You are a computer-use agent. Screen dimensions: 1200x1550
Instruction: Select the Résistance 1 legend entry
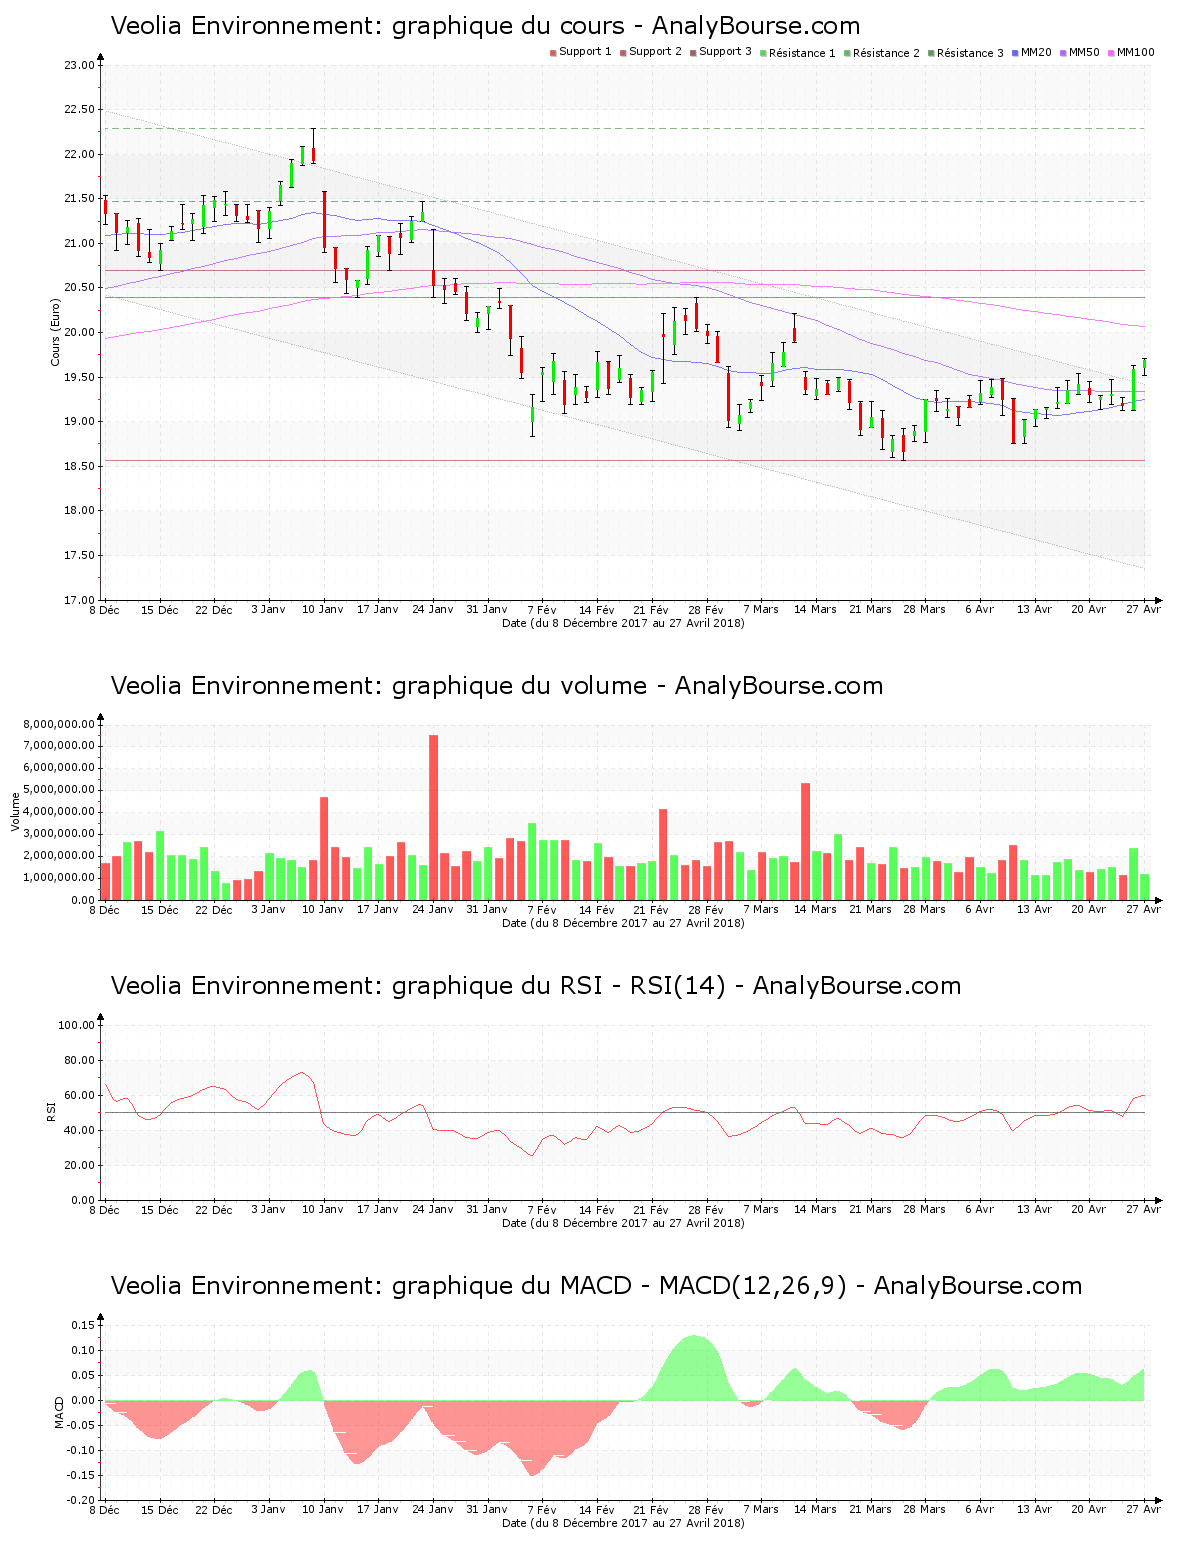click(x=797, y=53)
